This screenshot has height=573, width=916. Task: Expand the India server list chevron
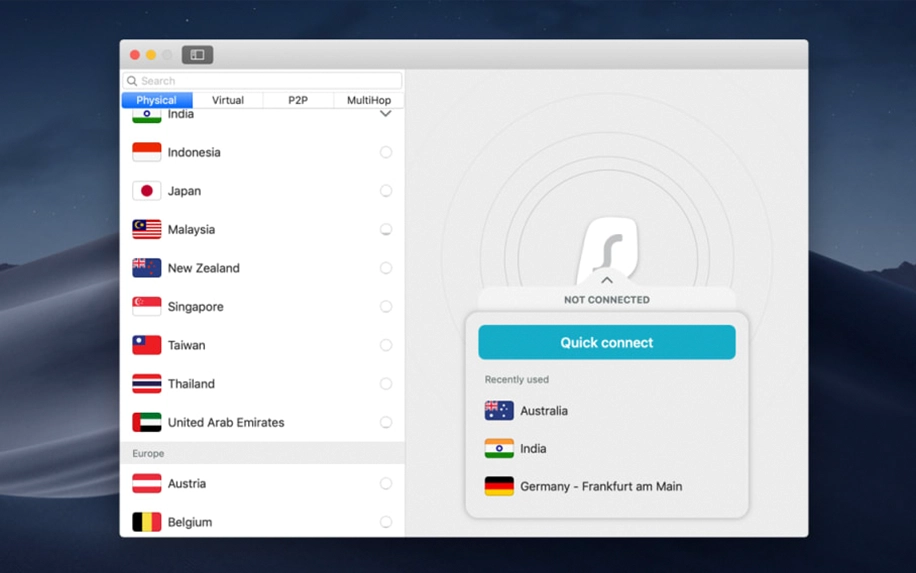386,113
